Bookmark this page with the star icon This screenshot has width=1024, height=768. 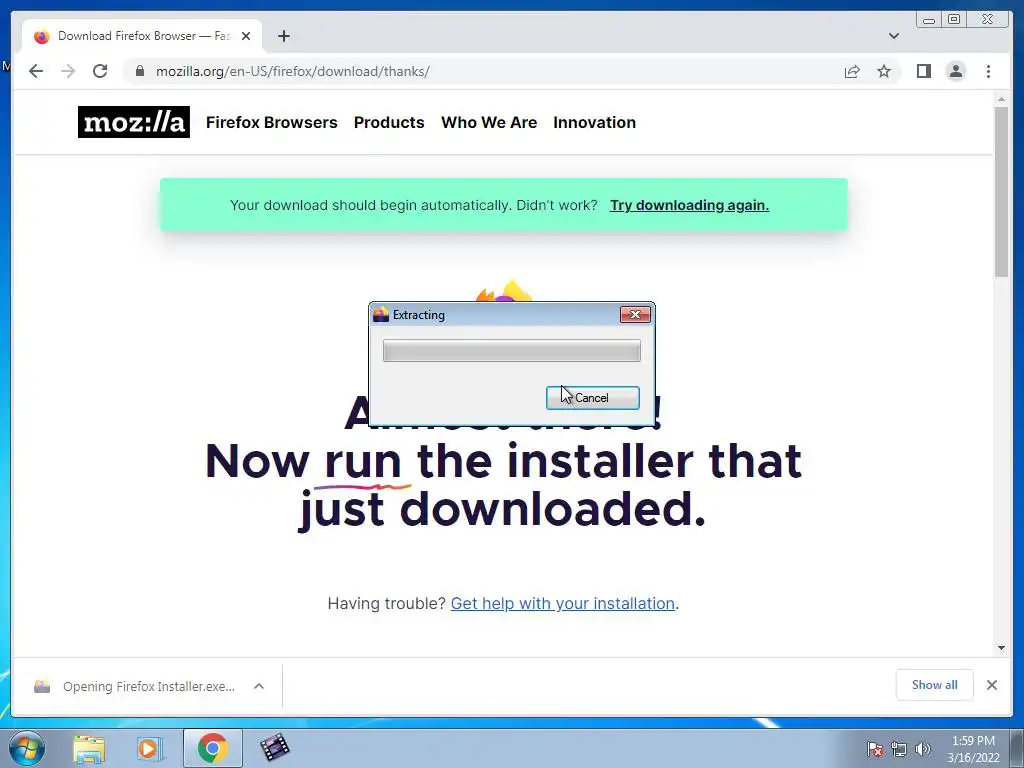coord(884,71)
